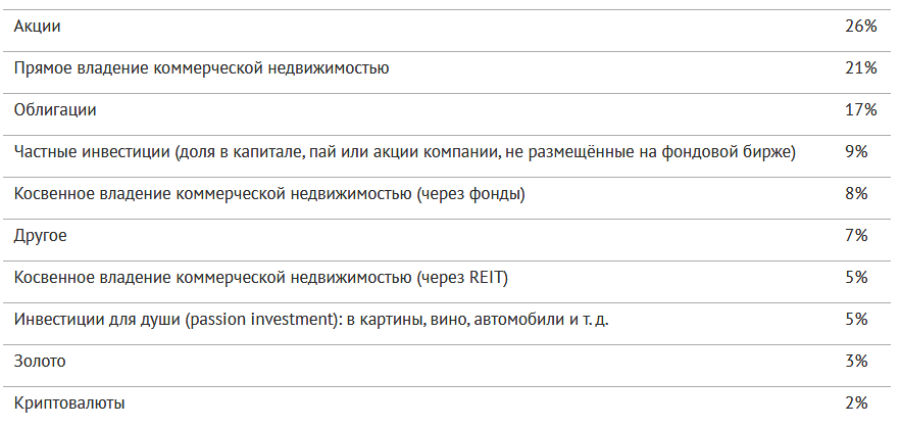Image resolution: width=900 pixels, height=427 pixels.
Task: Select the 3% value for Золото
Action: [x=856, y=362]
